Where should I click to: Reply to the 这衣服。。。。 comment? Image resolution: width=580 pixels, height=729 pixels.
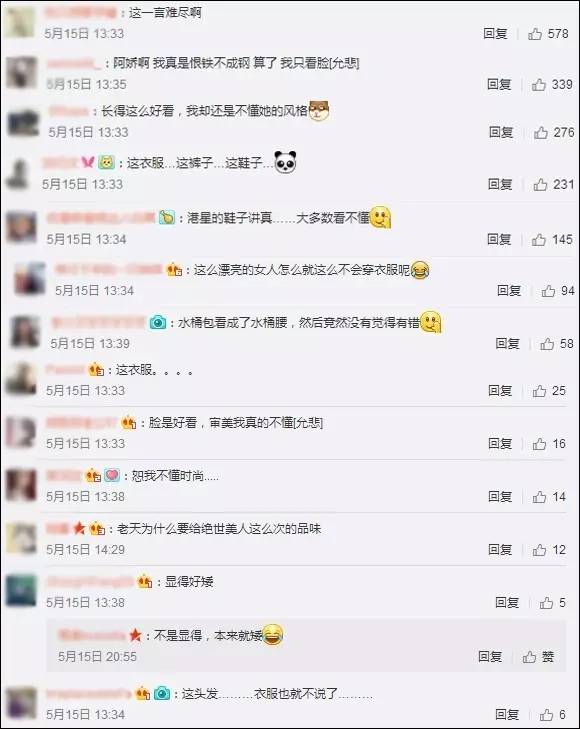pyautogui.click(x=500, y=391)
